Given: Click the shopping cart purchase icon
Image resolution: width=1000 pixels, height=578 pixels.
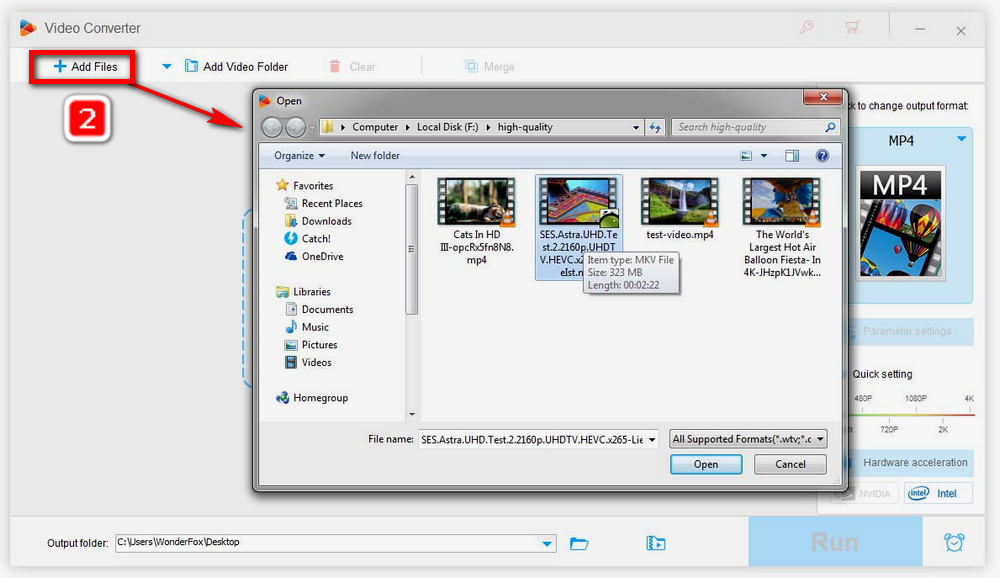Looking at the screenshot, I should click(852, 28).
